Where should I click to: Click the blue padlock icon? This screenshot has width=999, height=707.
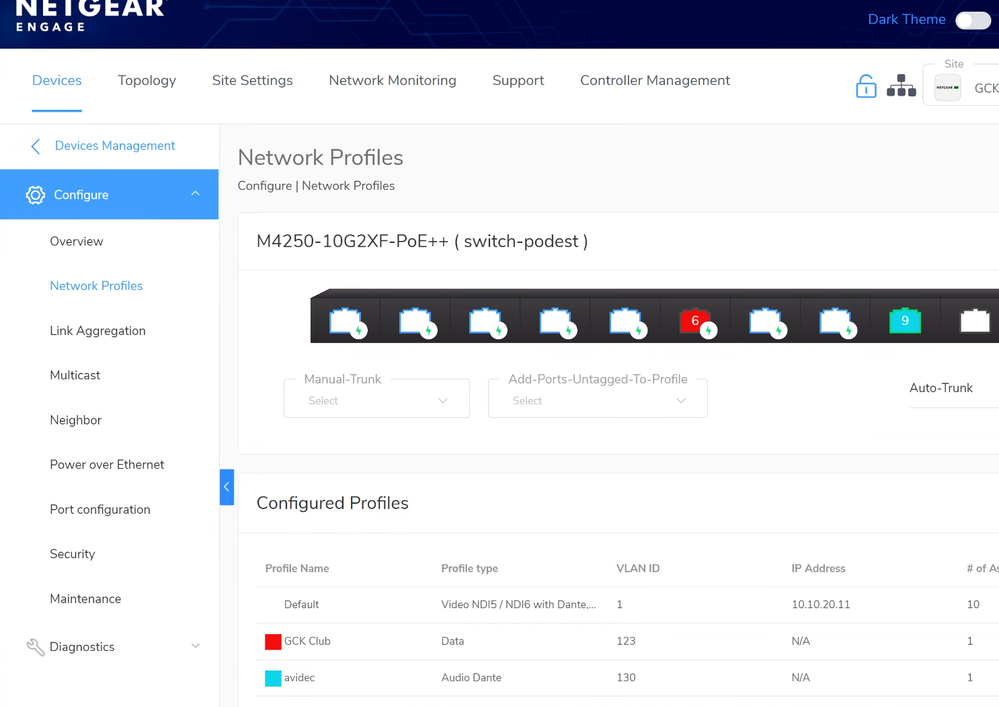(x=866, y=86)
